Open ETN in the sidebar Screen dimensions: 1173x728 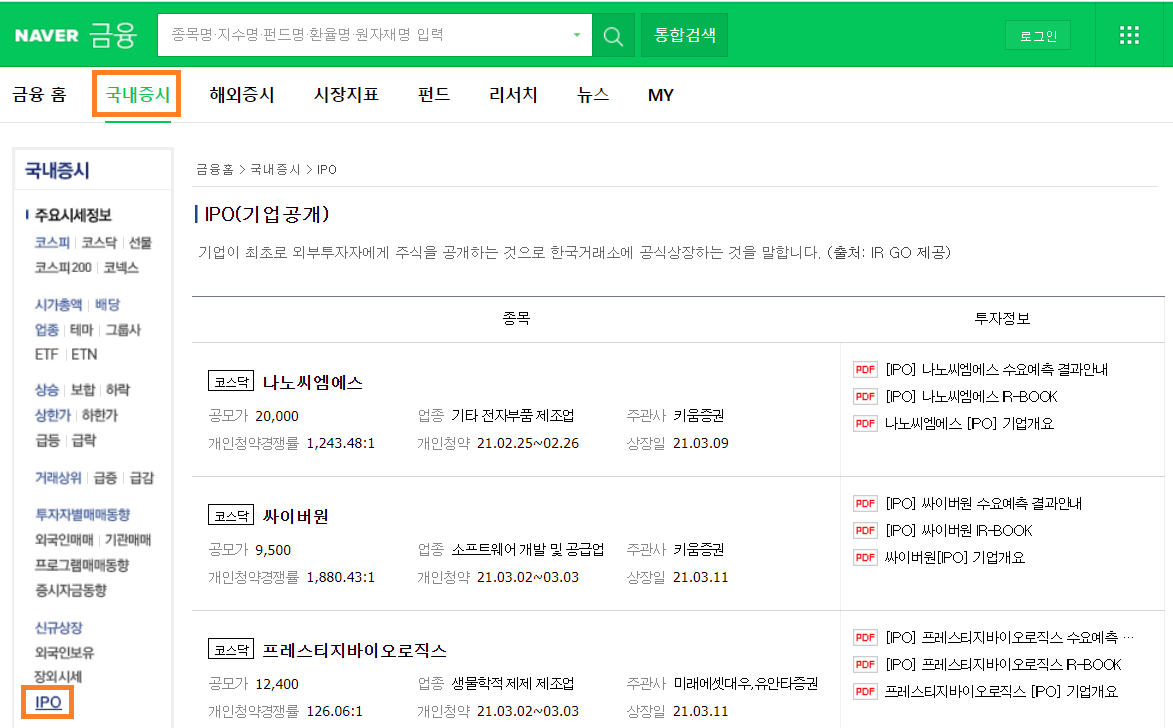[x=84, y=355]
